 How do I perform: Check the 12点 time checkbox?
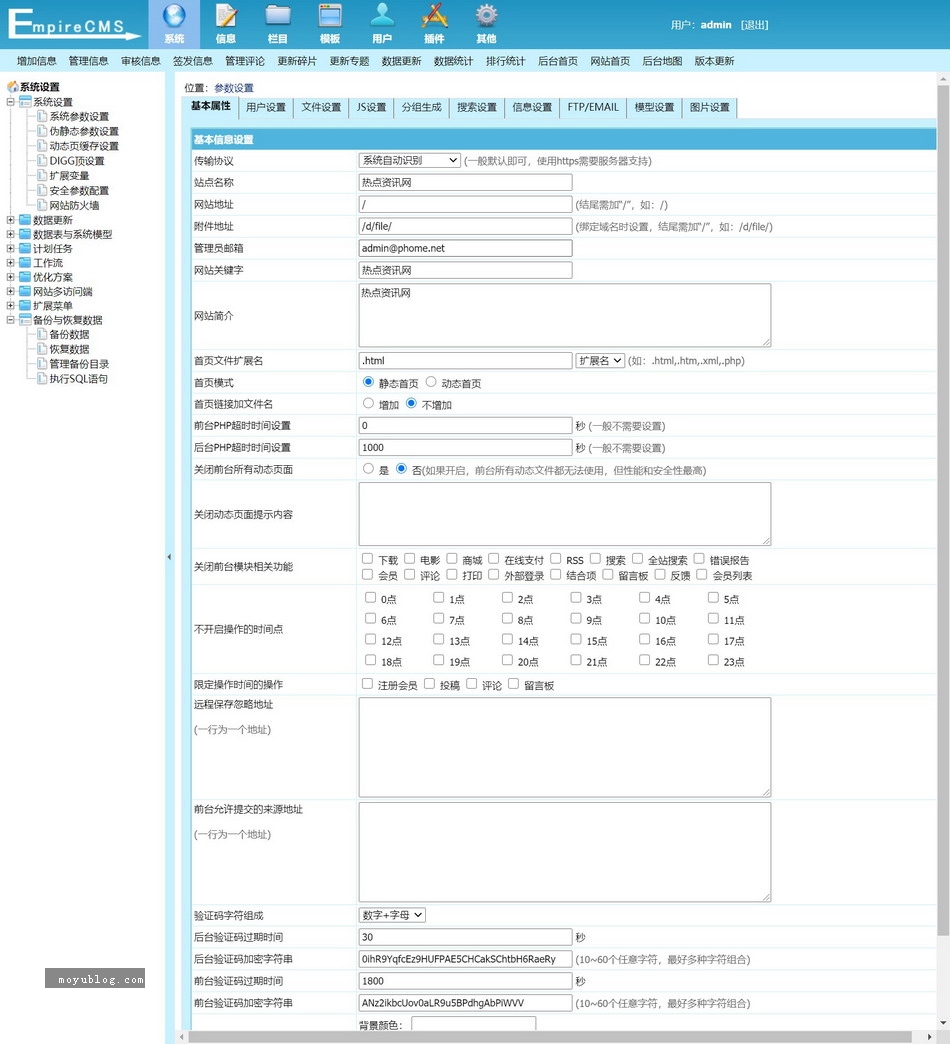pos(371,639)
